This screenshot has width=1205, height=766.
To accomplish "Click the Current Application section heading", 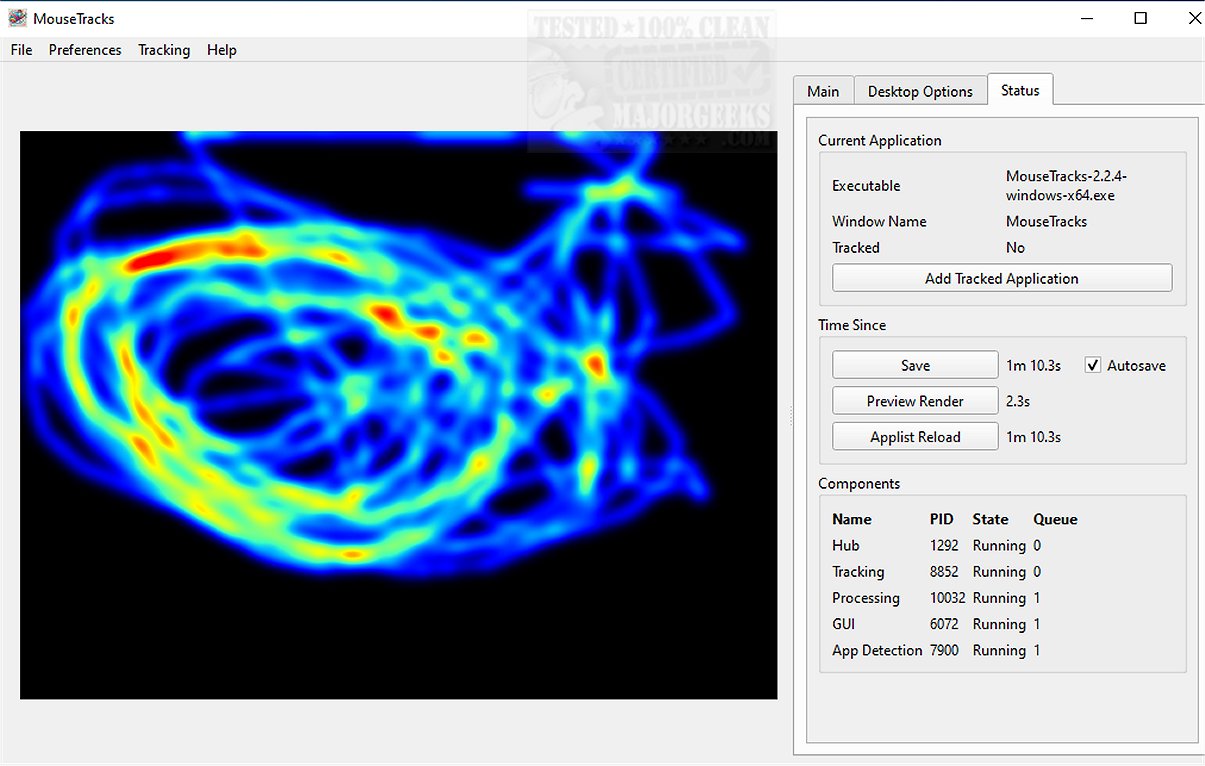I will pos(880,141).
